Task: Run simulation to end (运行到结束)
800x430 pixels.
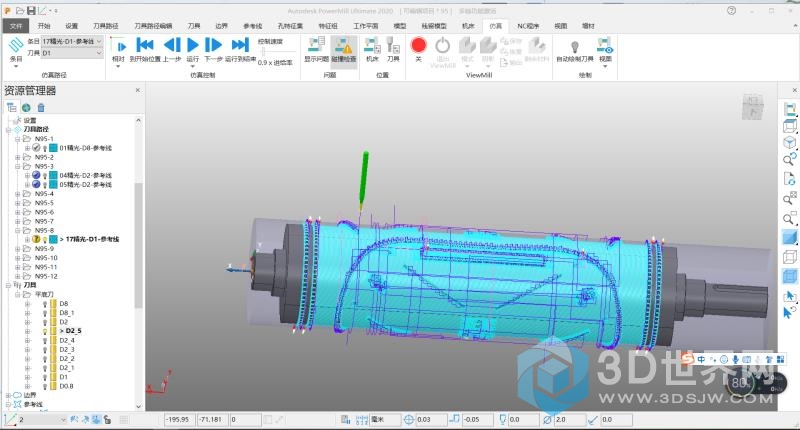Action: pyautogui.click(x=240, y=45)
